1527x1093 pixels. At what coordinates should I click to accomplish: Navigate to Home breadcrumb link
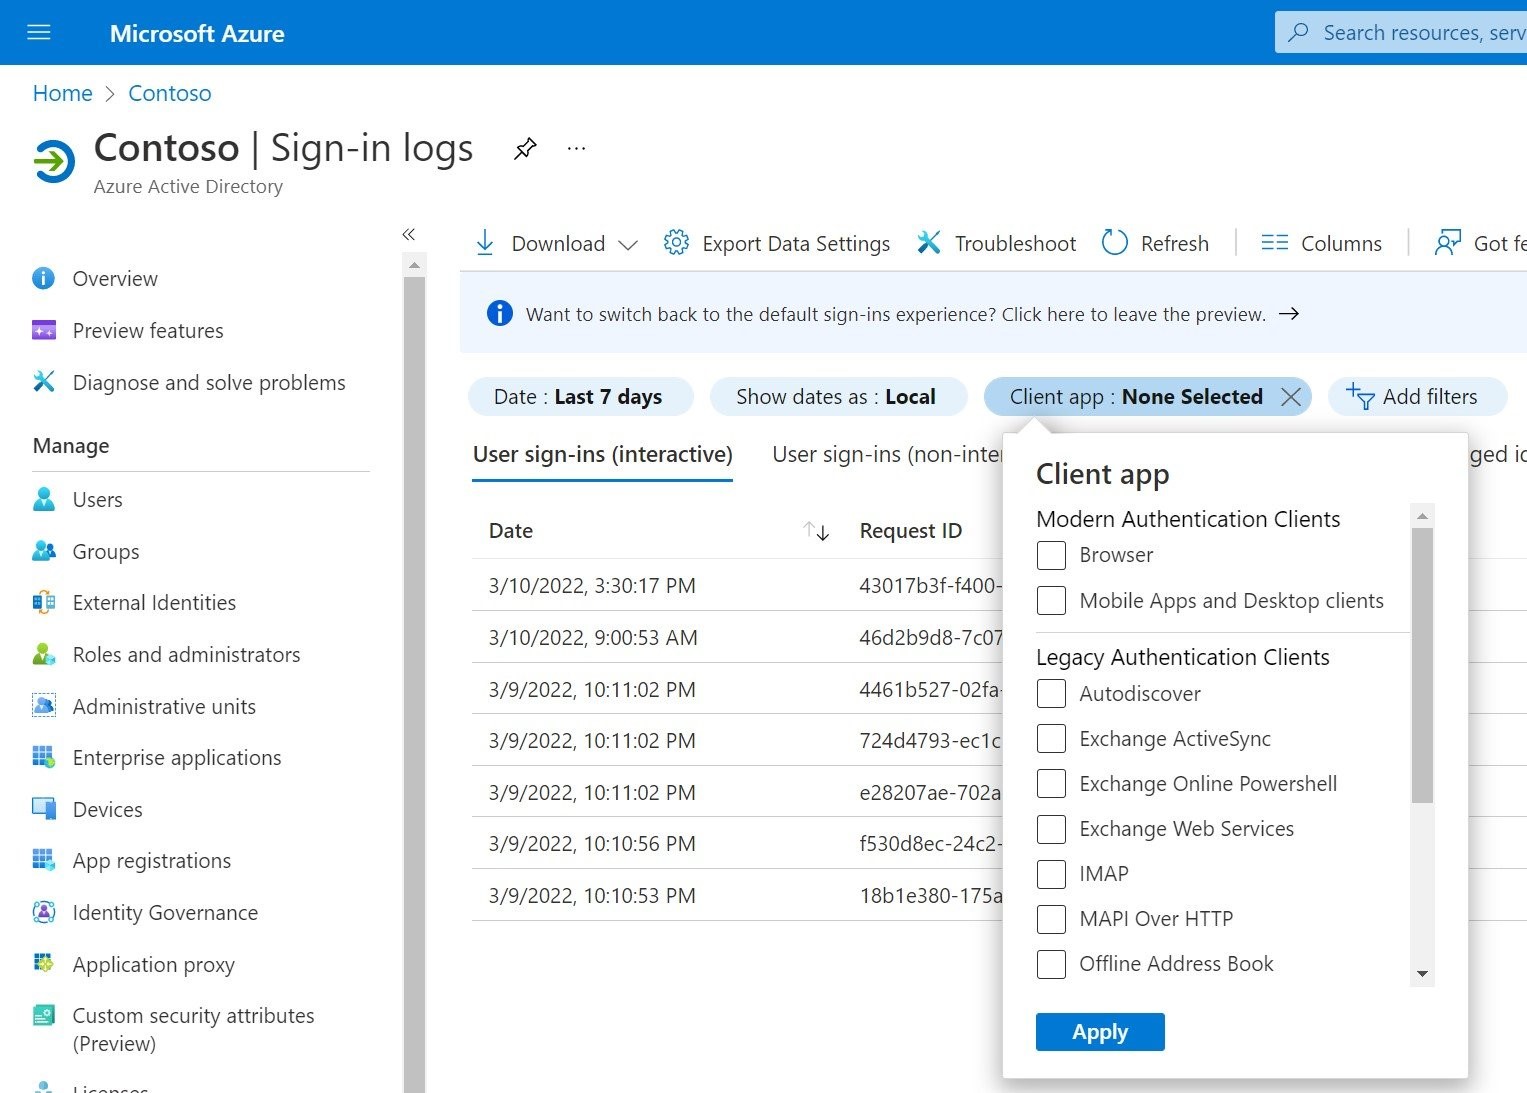[62, 92]
